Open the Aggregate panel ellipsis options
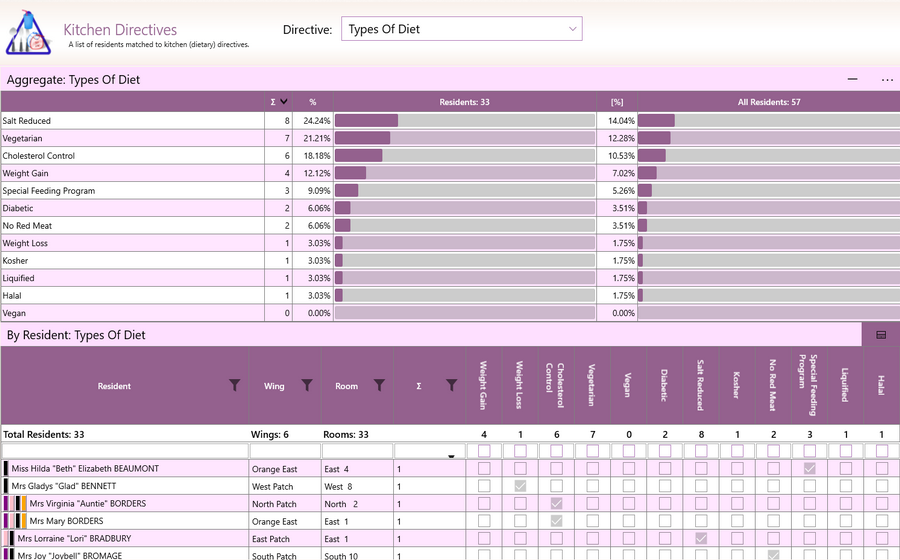 coord(887,80)
